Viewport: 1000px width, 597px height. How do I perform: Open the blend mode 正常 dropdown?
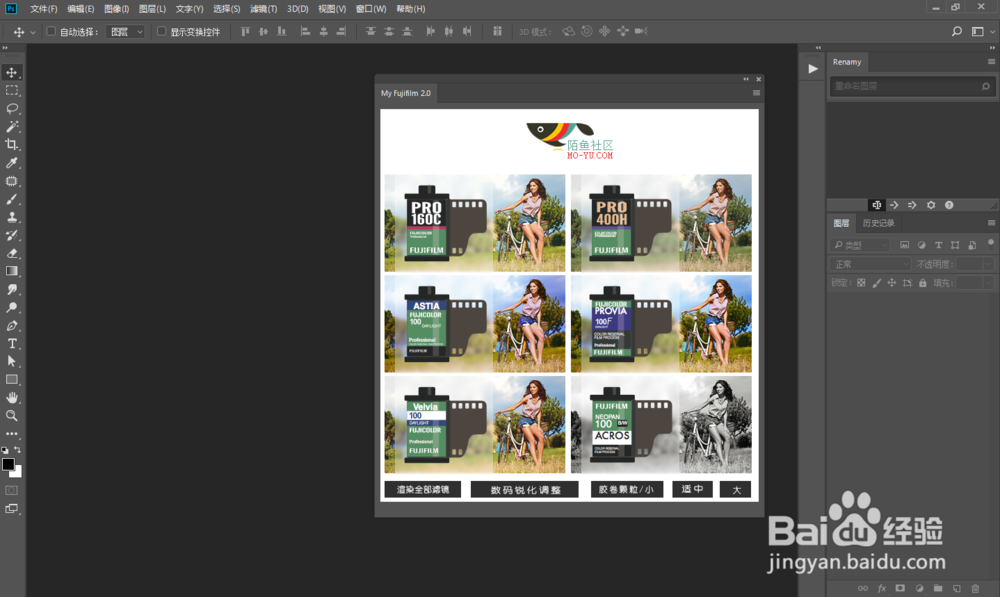871,264
